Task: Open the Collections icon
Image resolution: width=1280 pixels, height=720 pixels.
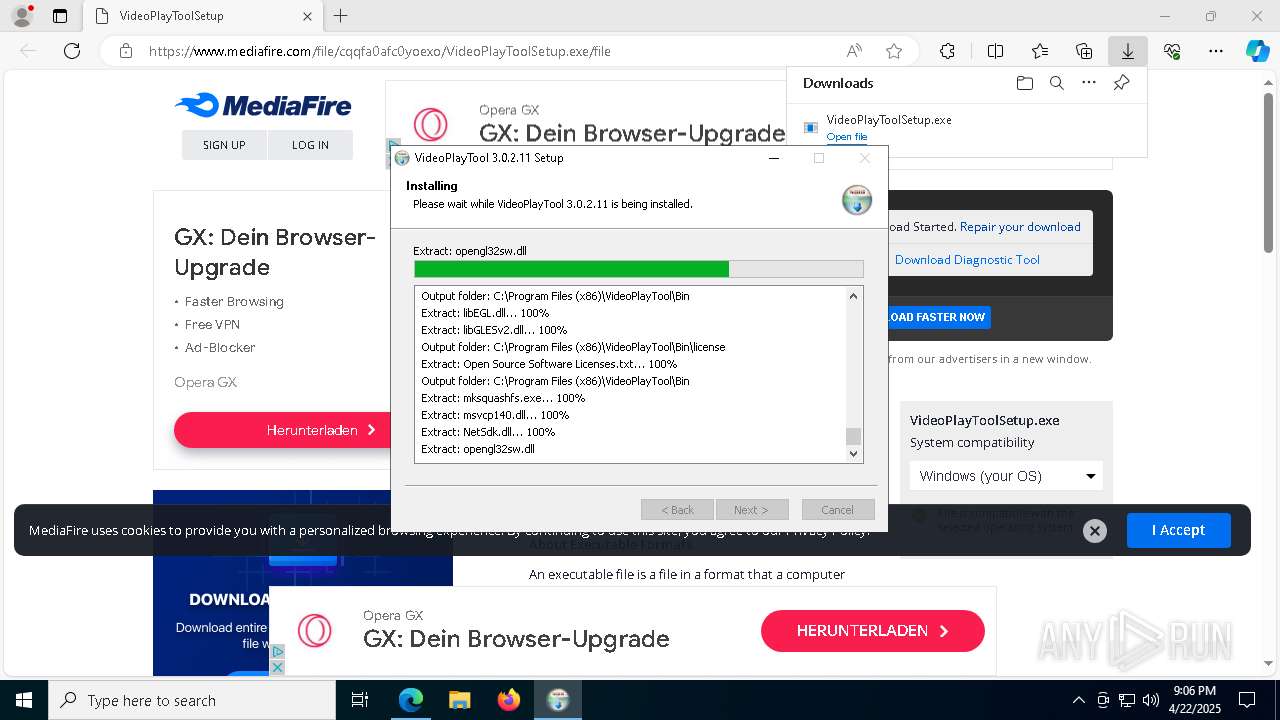Action: coord(1084,51)
